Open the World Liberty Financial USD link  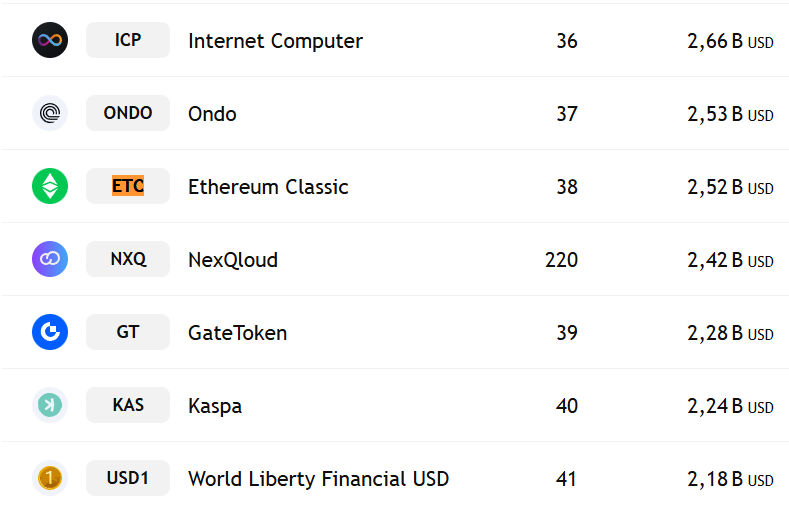coord(319,479)
